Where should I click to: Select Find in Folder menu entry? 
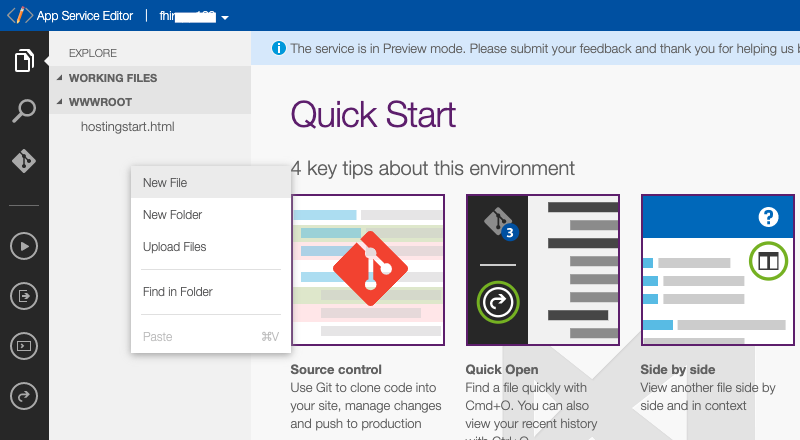pyautogui.click(x=211, y=292)
